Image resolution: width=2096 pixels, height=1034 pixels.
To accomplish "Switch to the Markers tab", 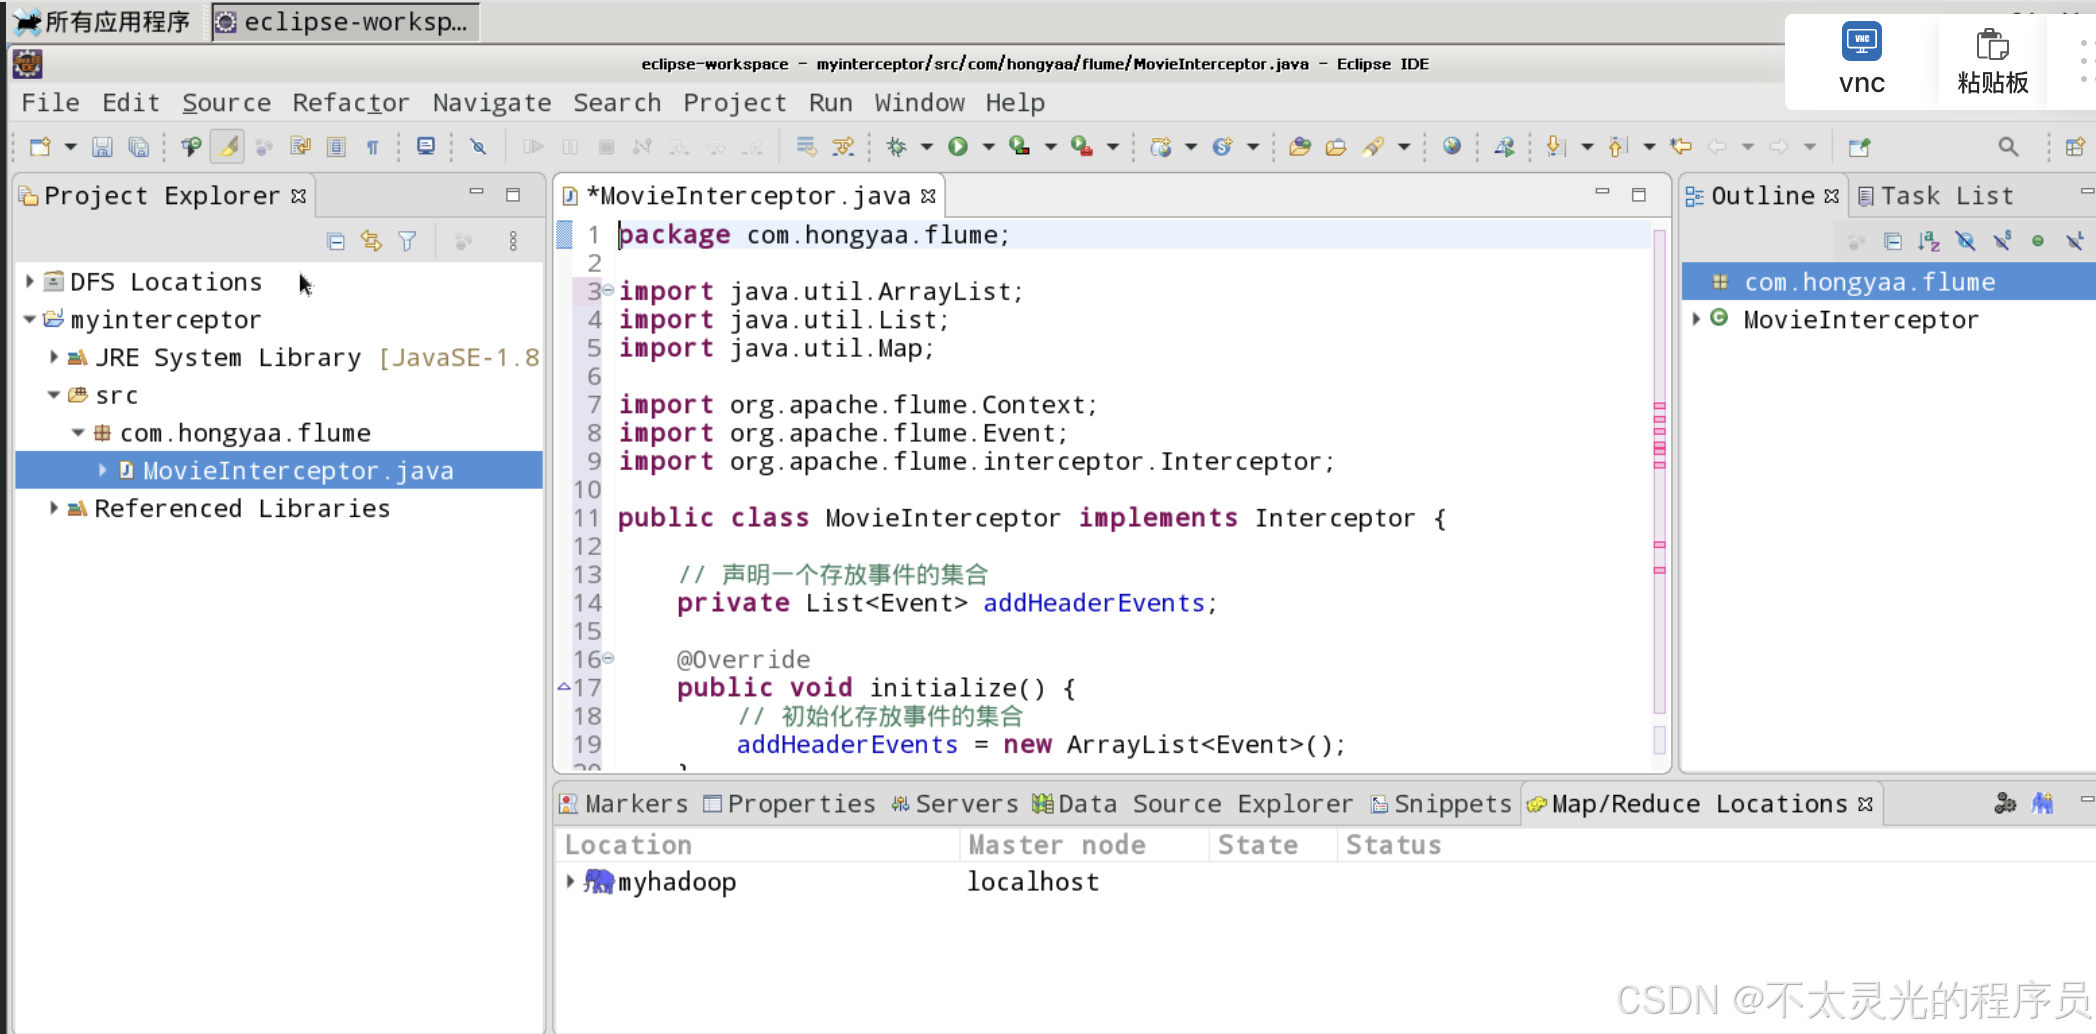I will point(624,804).
